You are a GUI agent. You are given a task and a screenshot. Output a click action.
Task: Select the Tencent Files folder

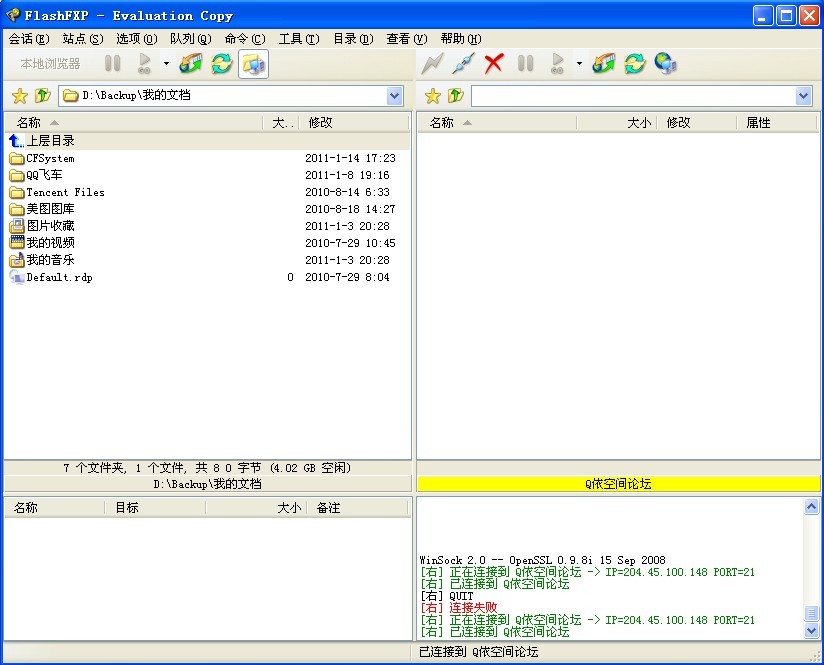(x=208, y=192)
